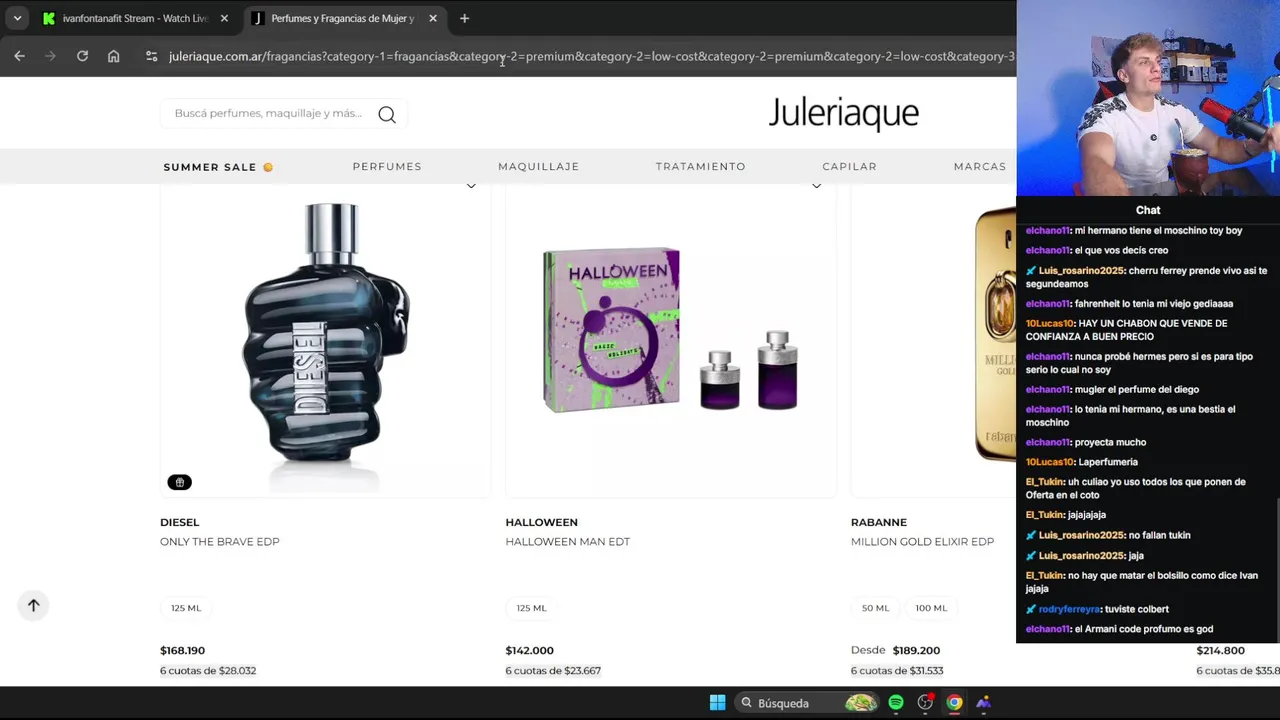The width and height of the screenshot is (1280, 720).
Task: Open the tab search dropdown arrow
Action: tap(17, 18)
